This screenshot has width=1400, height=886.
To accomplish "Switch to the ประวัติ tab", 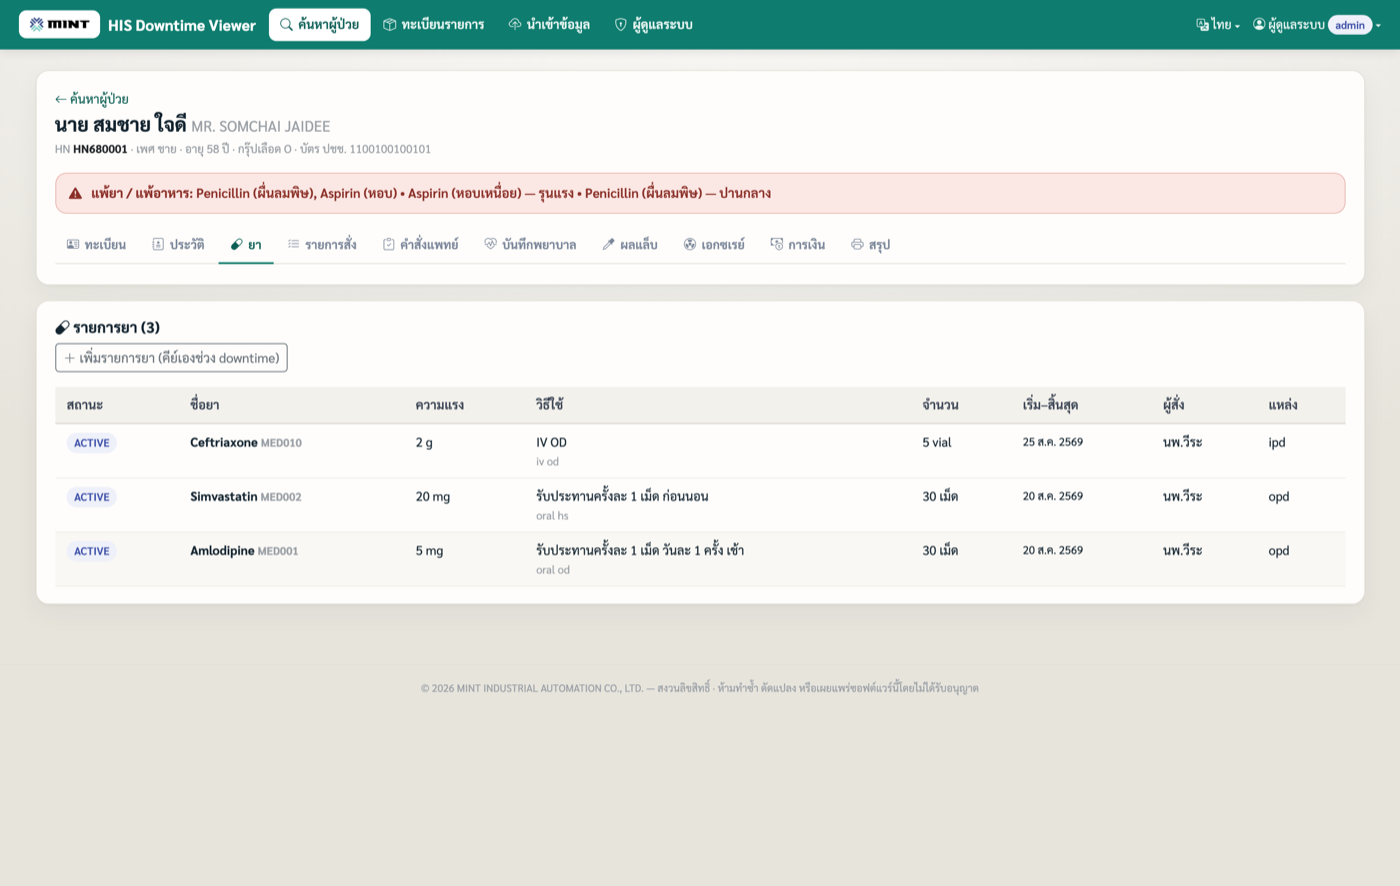I will pos(178,244).
